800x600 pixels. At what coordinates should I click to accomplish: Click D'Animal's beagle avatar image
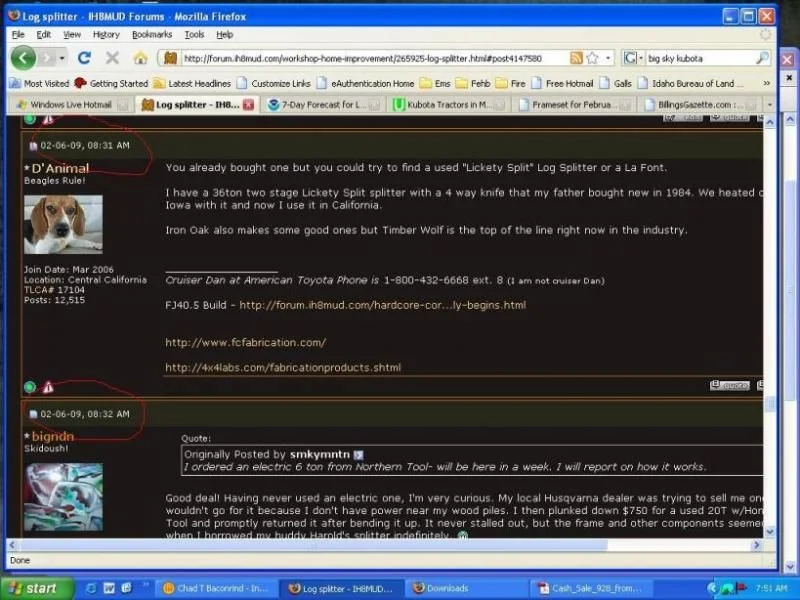63,224
